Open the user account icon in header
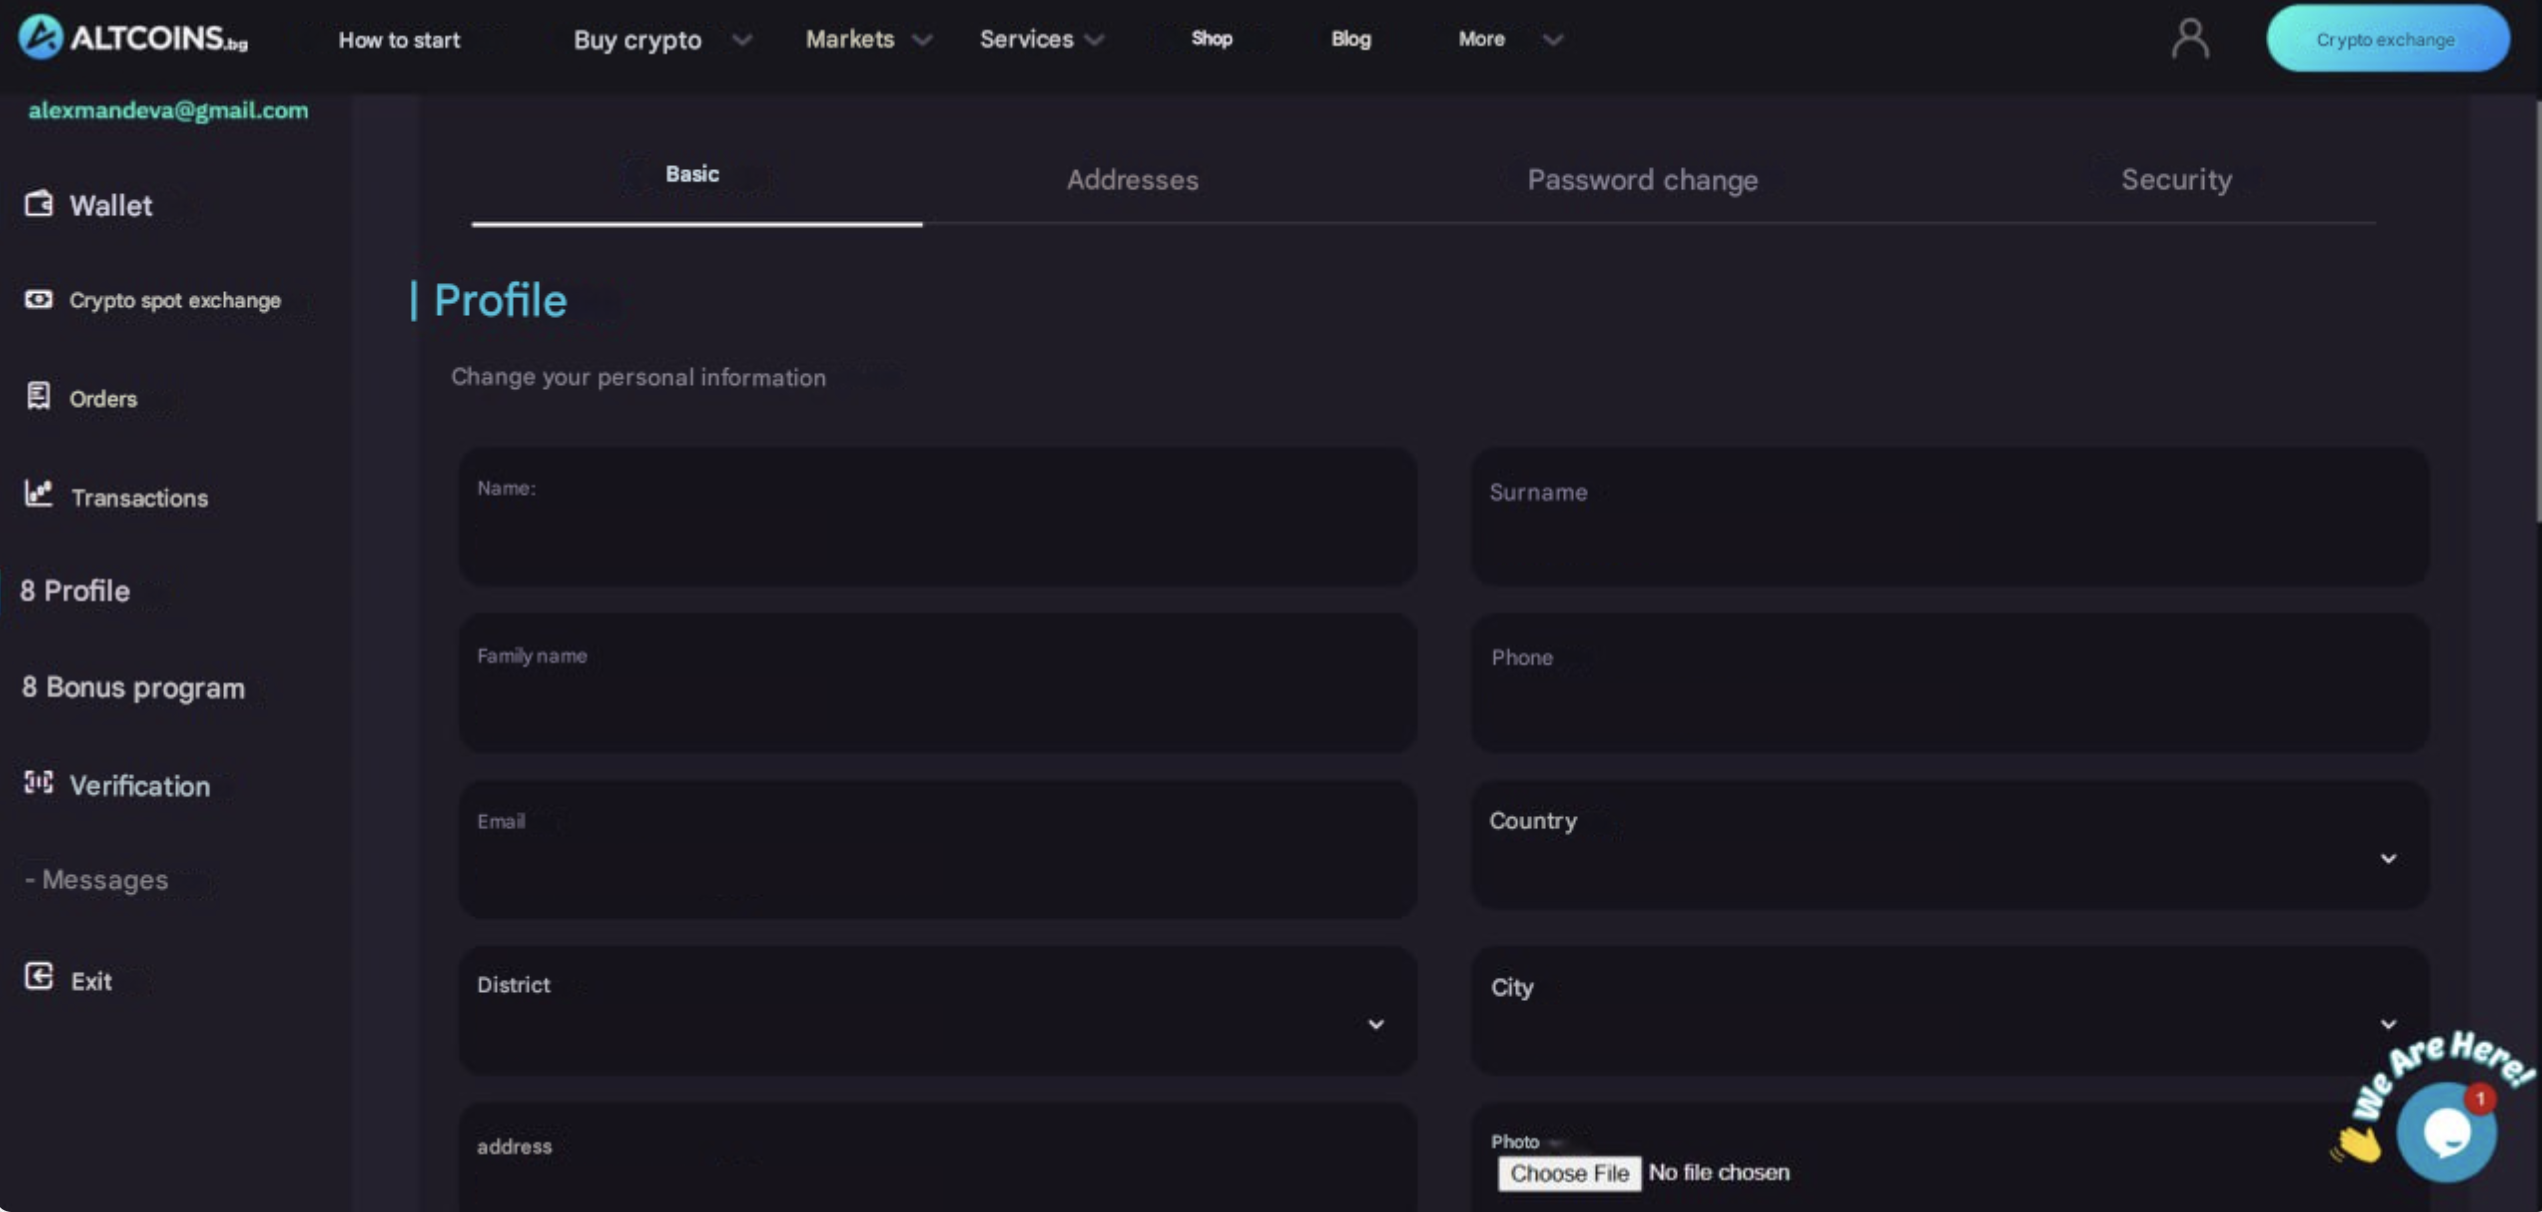The image size is (2542, 1212). point(2189,40)
